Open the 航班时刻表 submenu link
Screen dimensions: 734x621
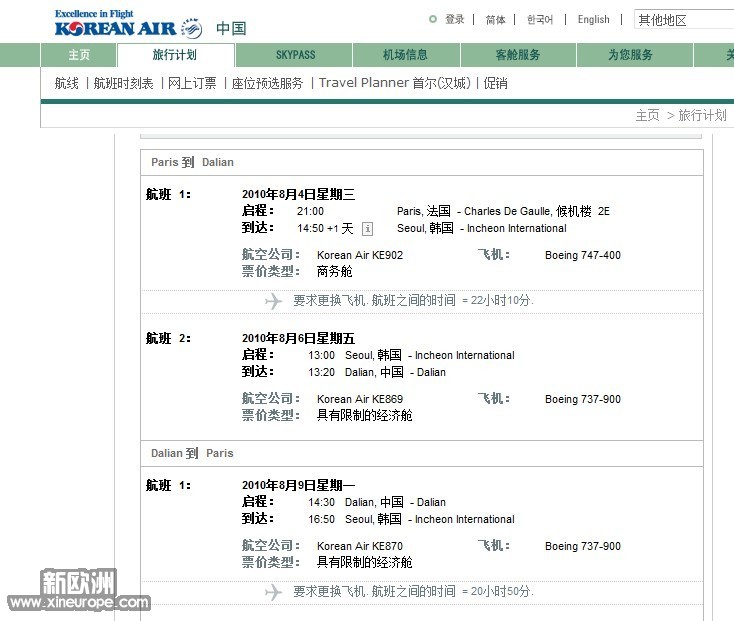click(123, 84)
